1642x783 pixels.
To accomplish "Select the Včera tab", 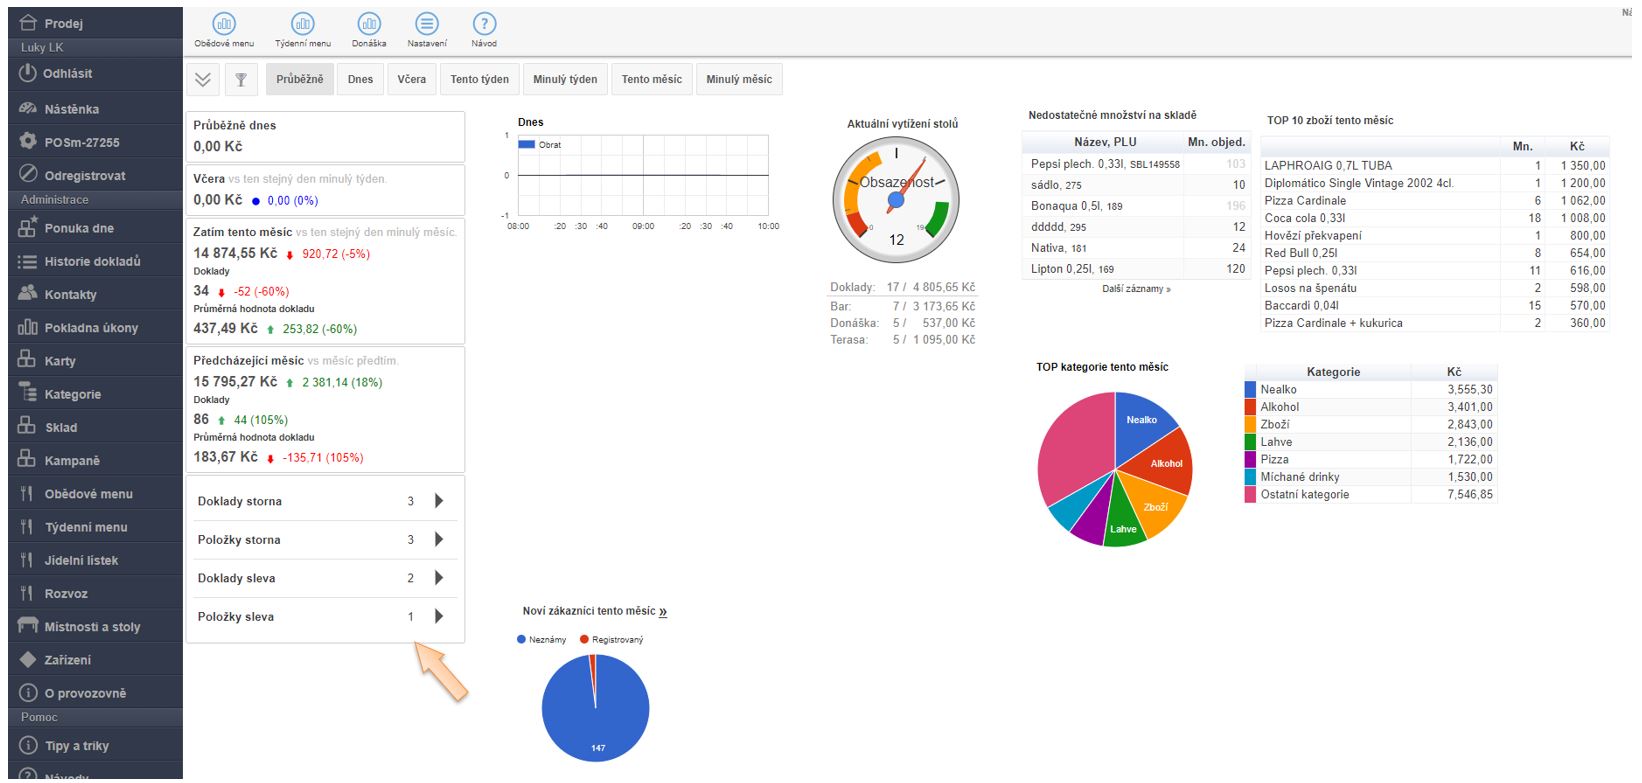I will 411,80.
